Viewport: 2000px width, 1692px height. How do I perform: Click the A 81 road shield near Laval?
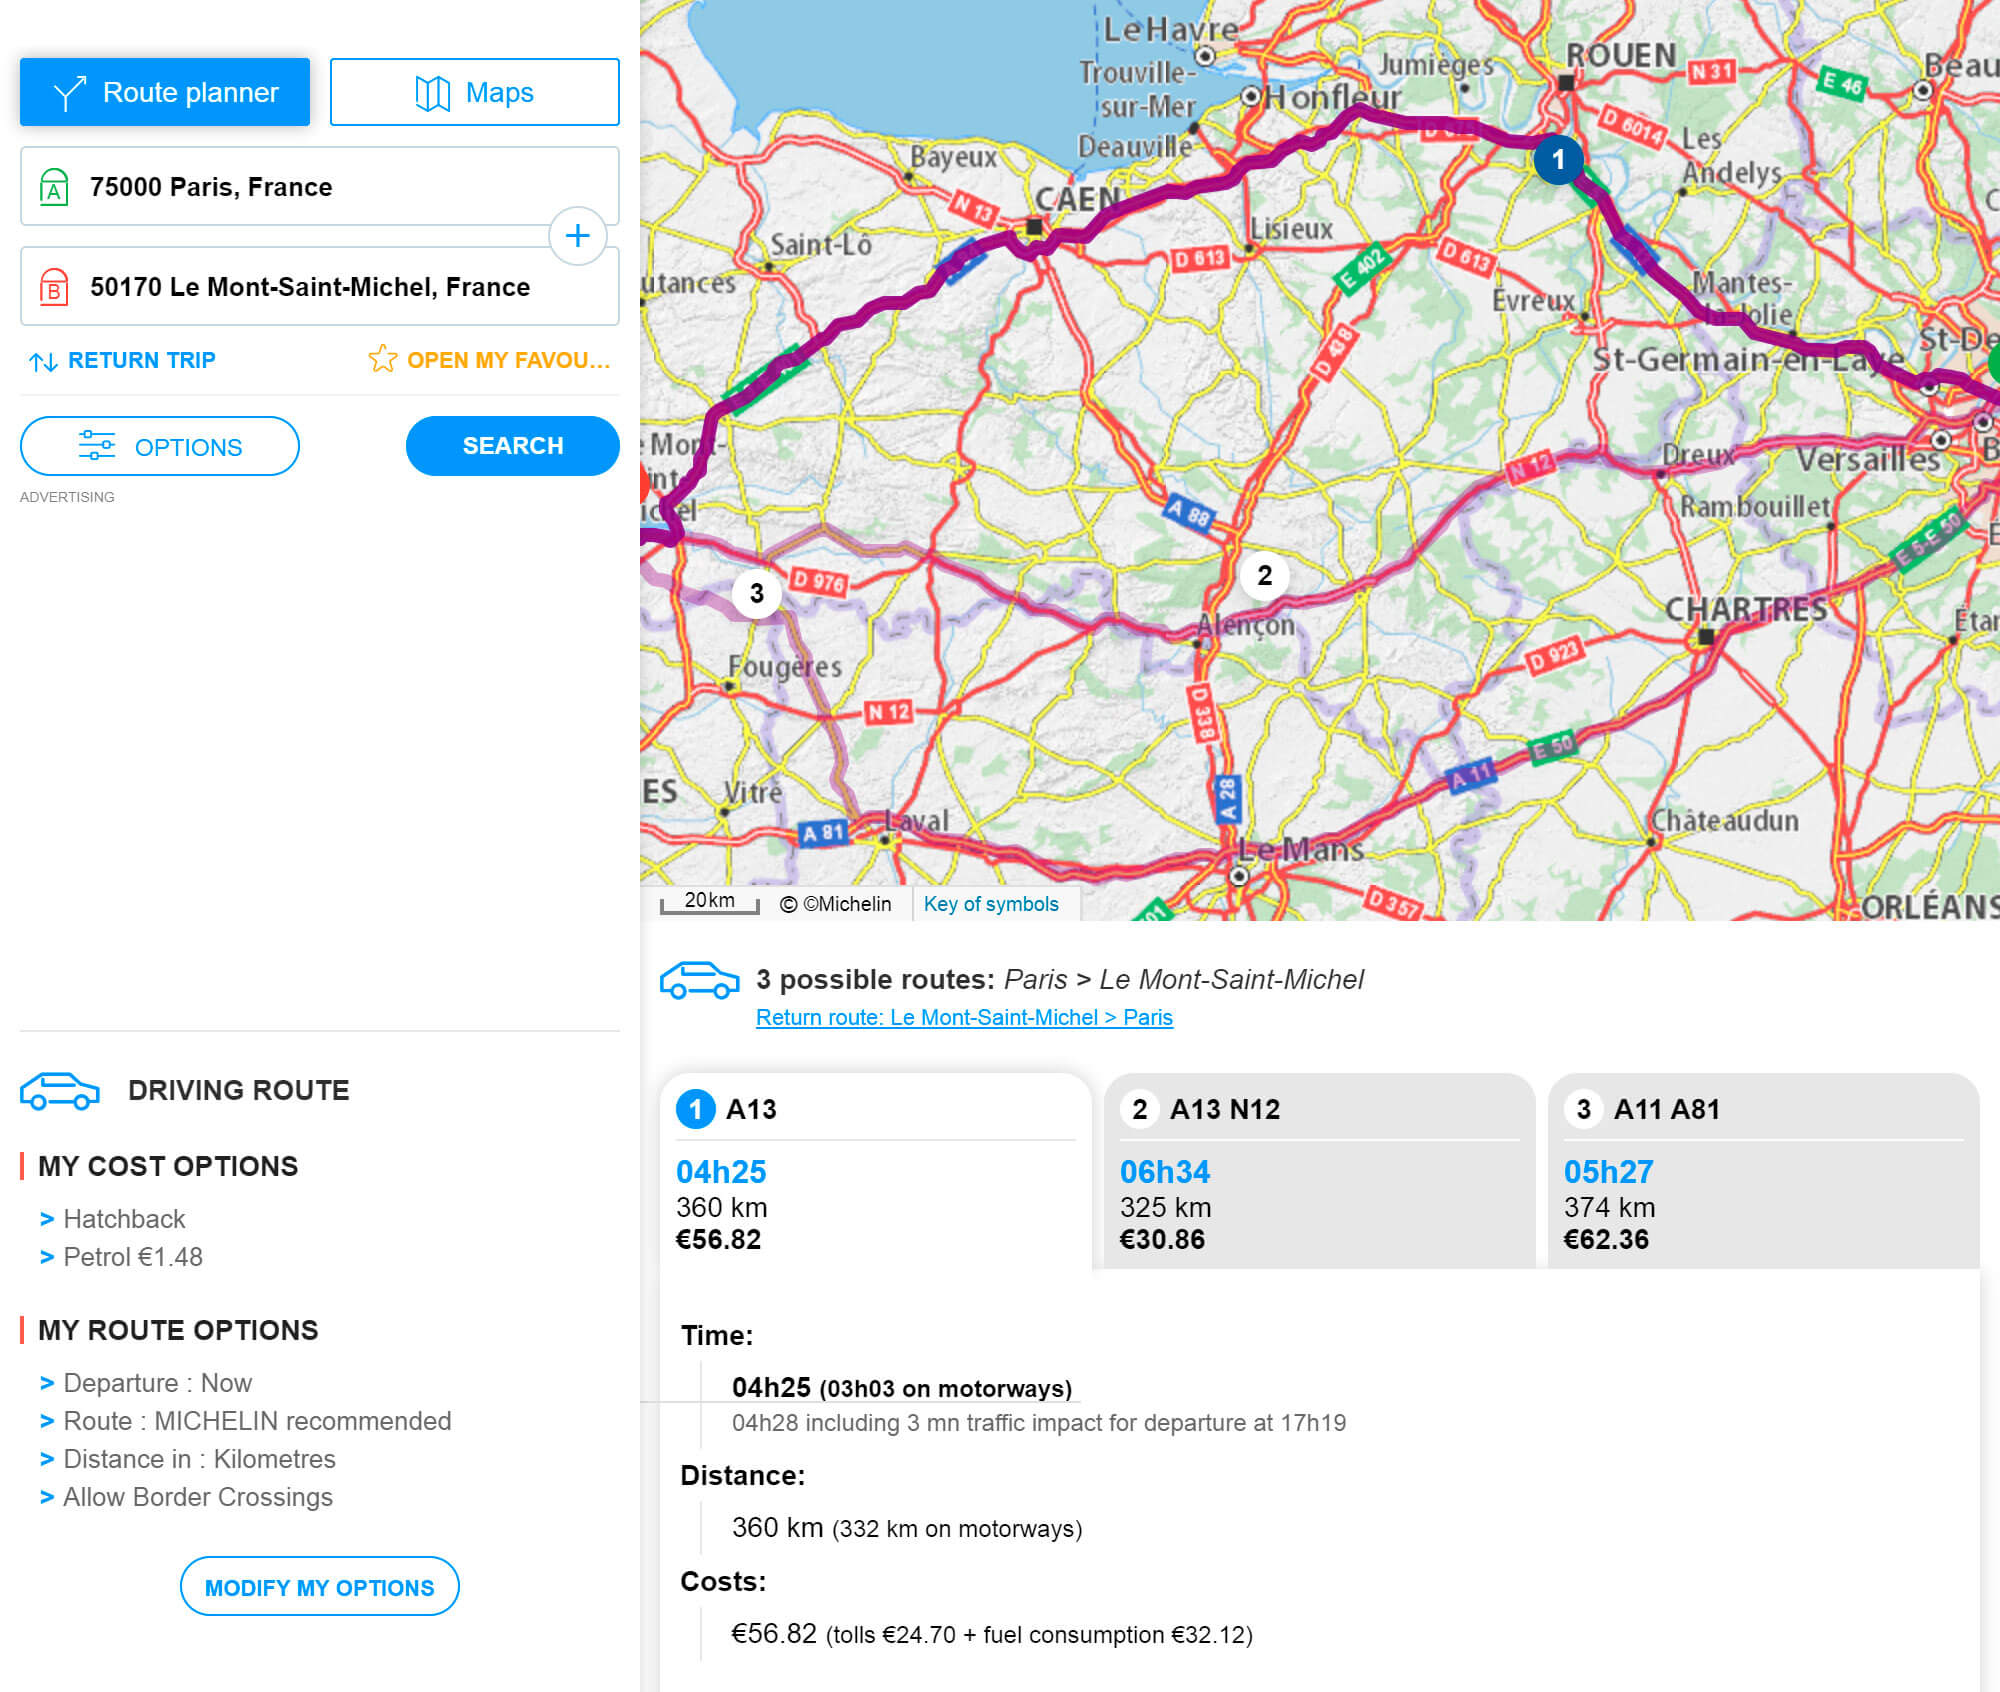[823, 833]
